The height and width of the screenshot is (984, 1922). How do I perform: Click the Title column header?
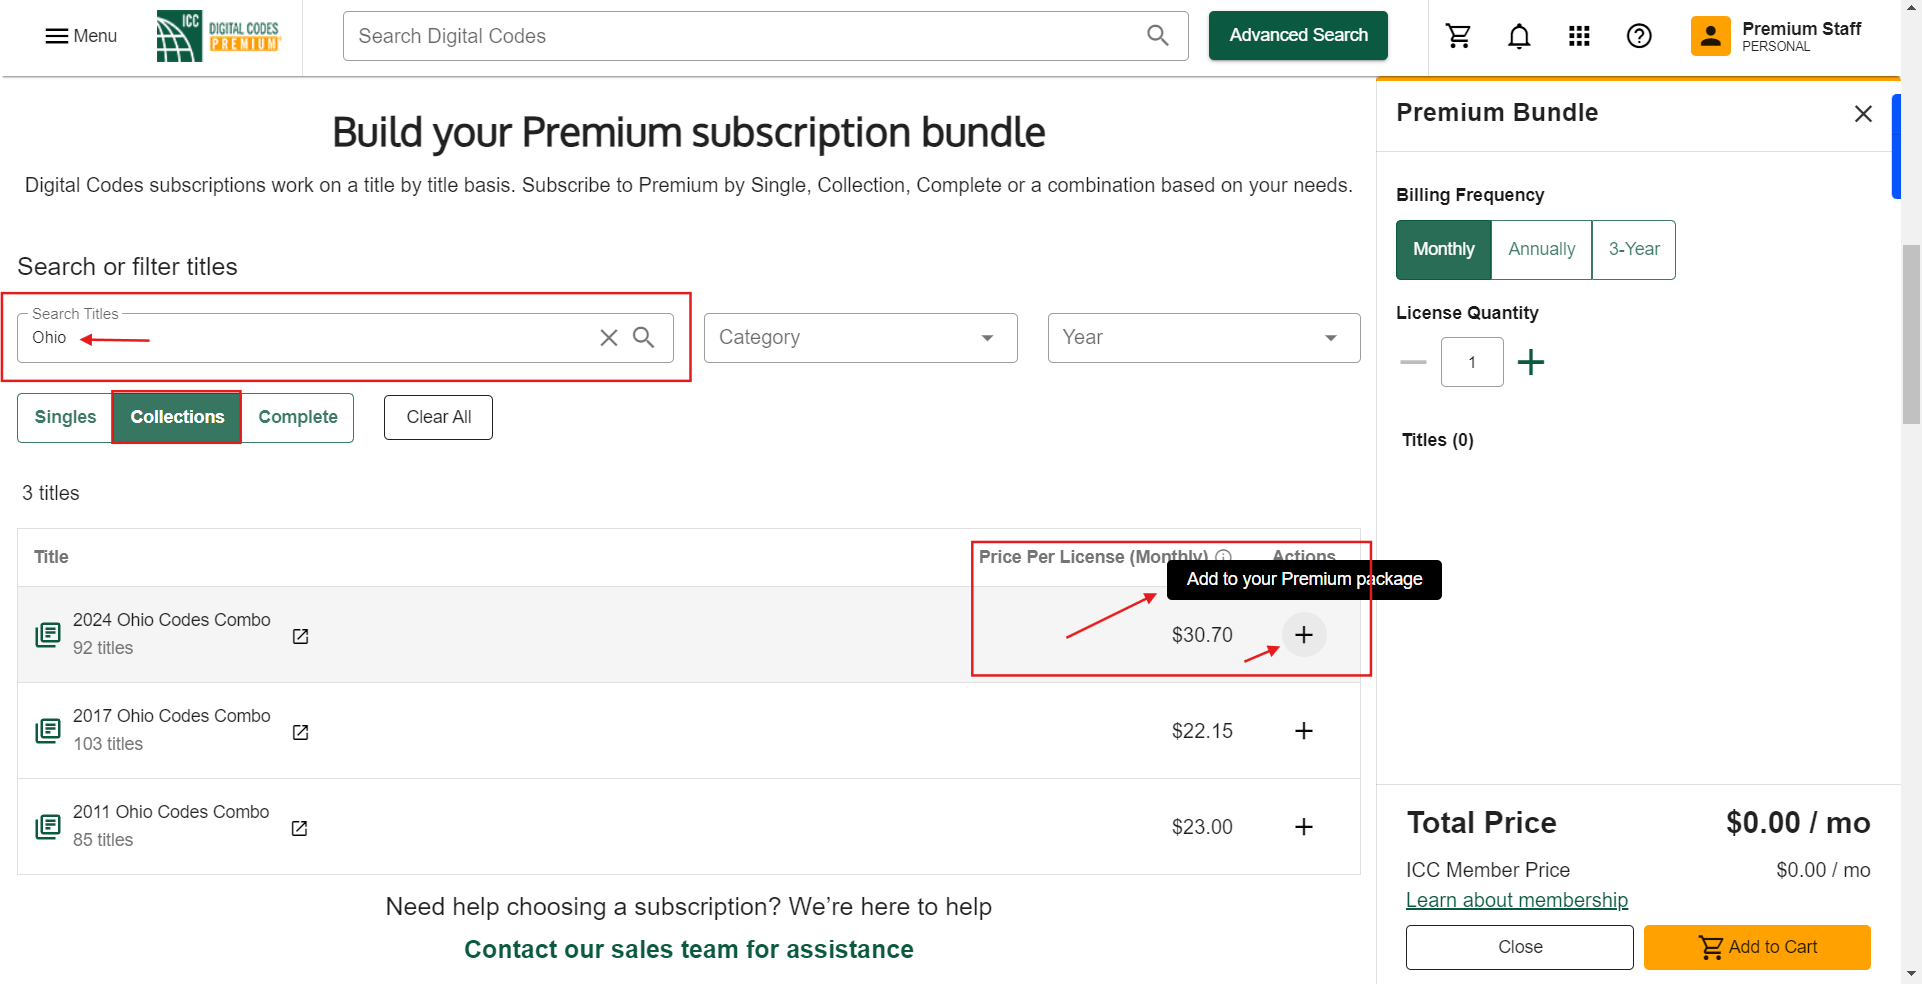tap(51, 557)
